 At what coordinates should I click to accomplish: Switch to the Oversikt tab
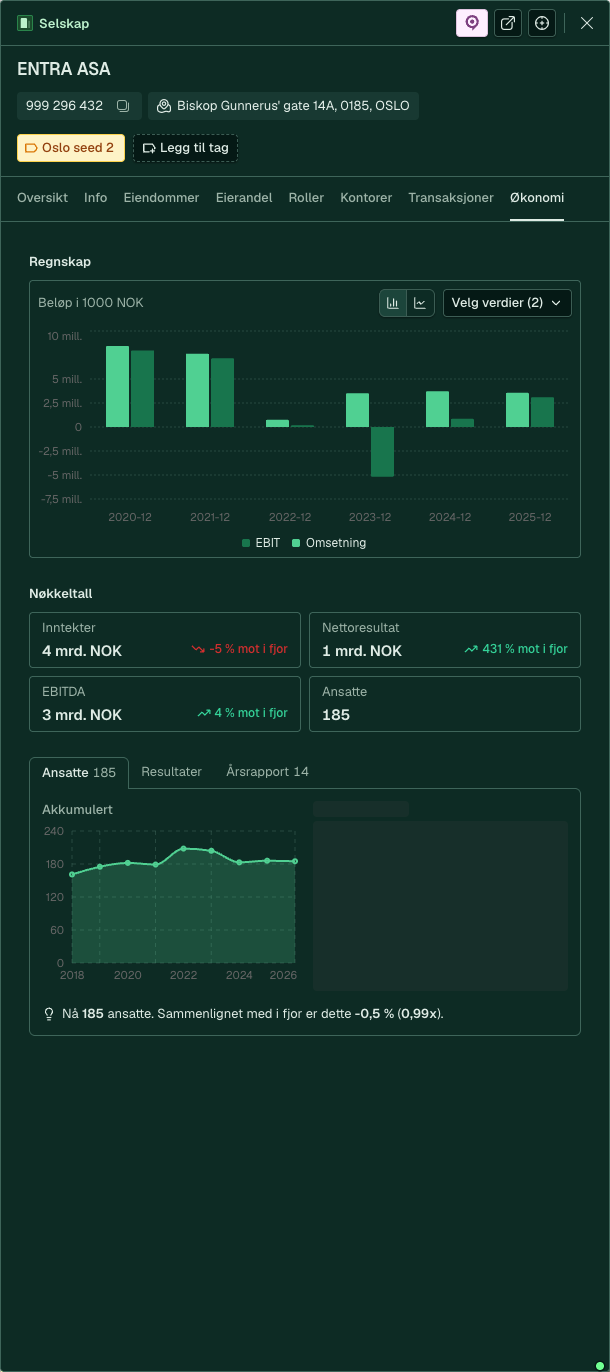(43, 198)
